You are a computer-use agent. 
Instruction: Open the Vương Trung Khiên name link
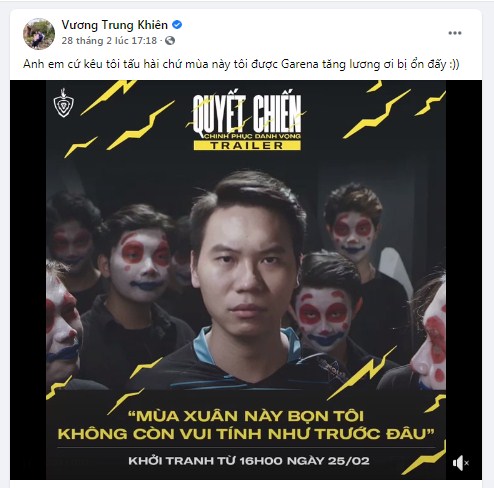[x=114, y=25]
